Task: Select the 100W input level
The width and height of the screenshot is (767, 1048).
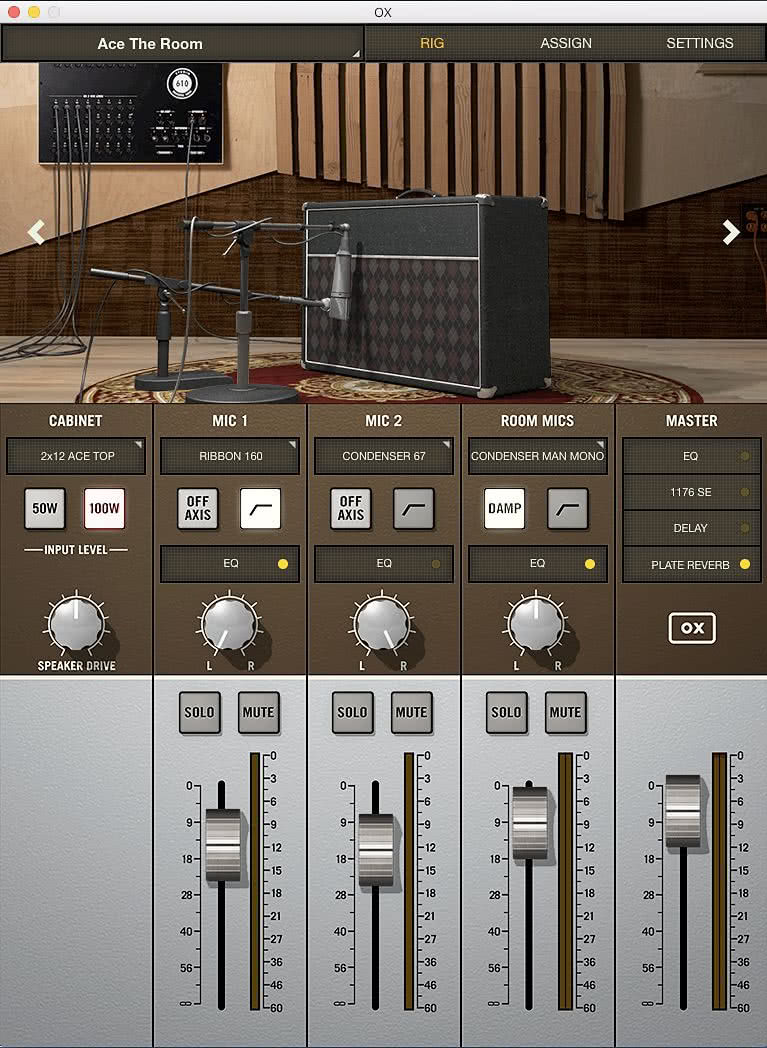Action: [x=104, y=509]
